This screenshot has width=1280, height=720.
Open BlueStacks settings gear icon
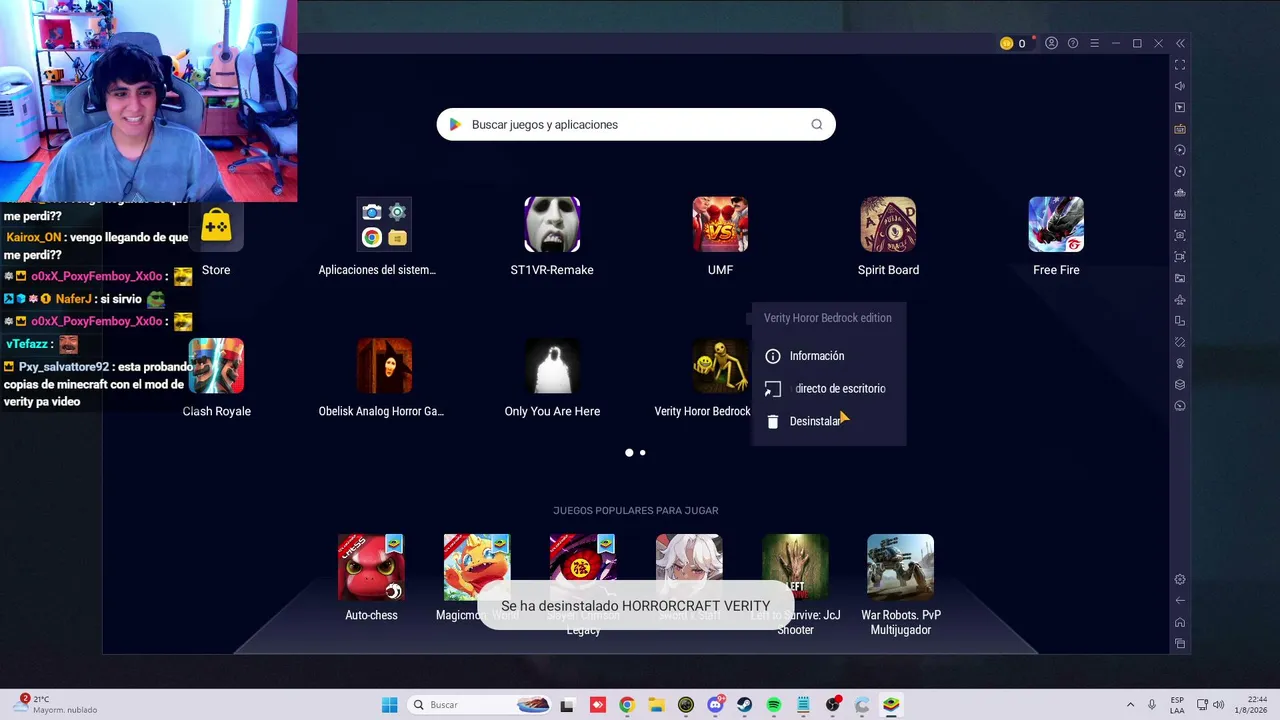click(x=1180, y=579)
